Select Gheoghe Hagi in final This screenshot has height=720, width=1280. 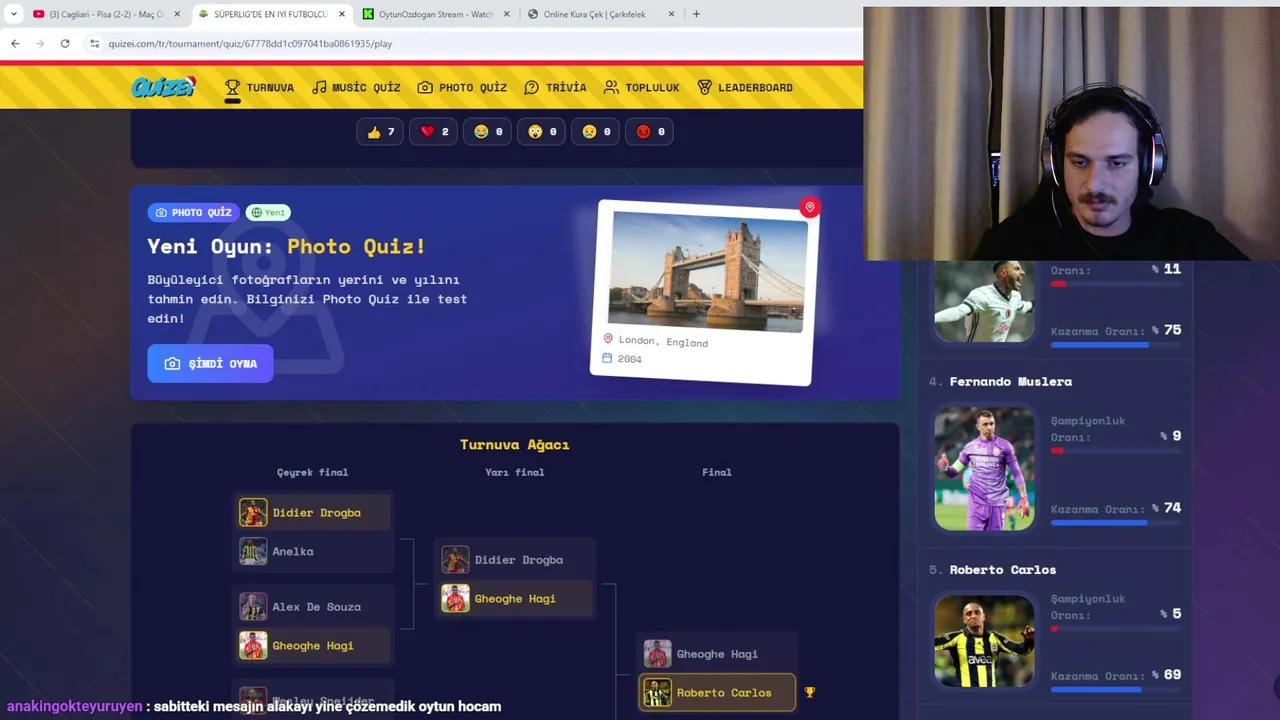(718, 653)
